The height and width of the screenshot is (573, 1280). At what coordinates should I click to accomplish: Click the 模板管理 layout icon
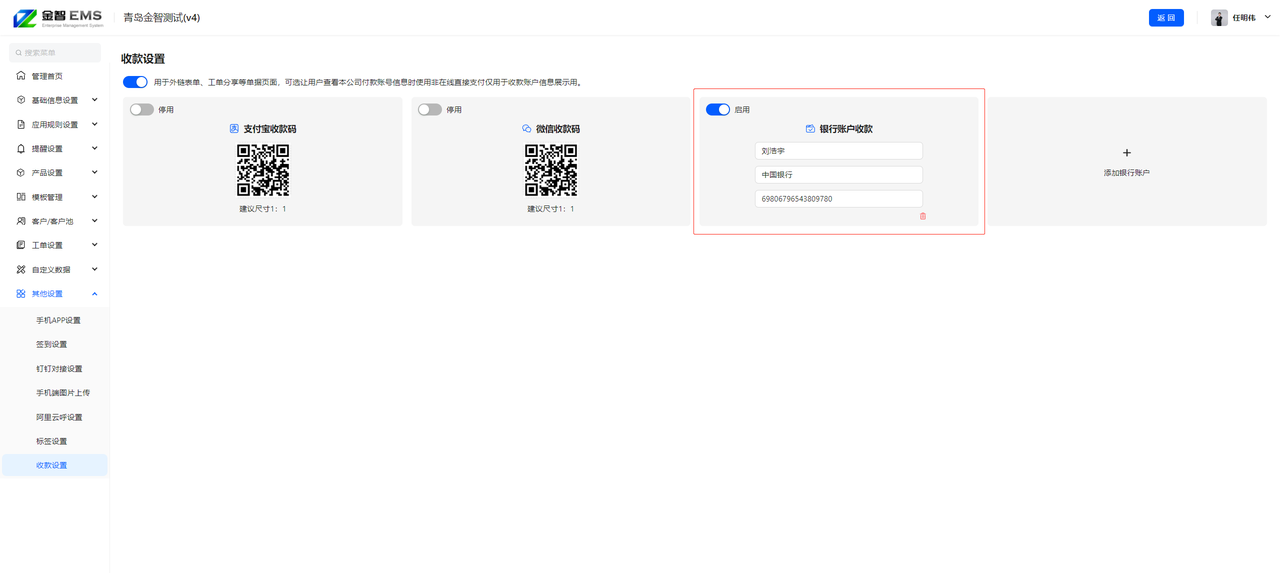pyautogui.click(x=21, y=197)
